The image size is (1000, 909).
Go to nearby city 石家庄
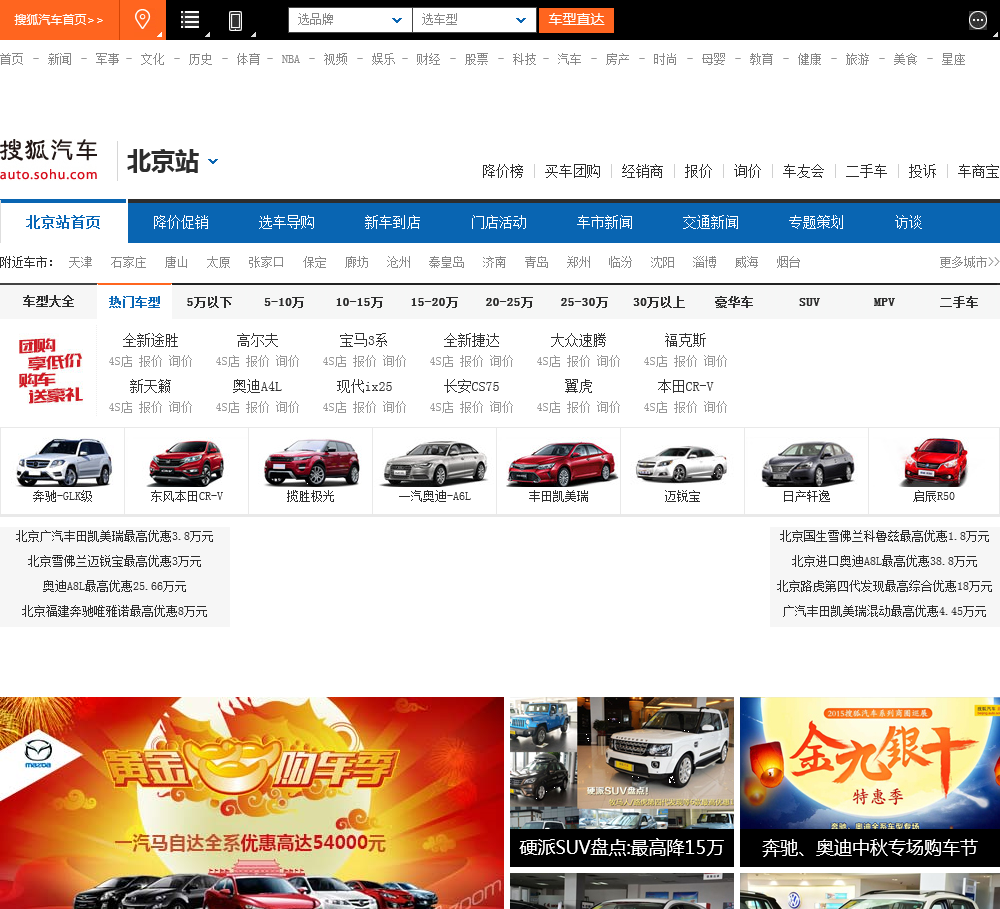click(x=128, y=262)
